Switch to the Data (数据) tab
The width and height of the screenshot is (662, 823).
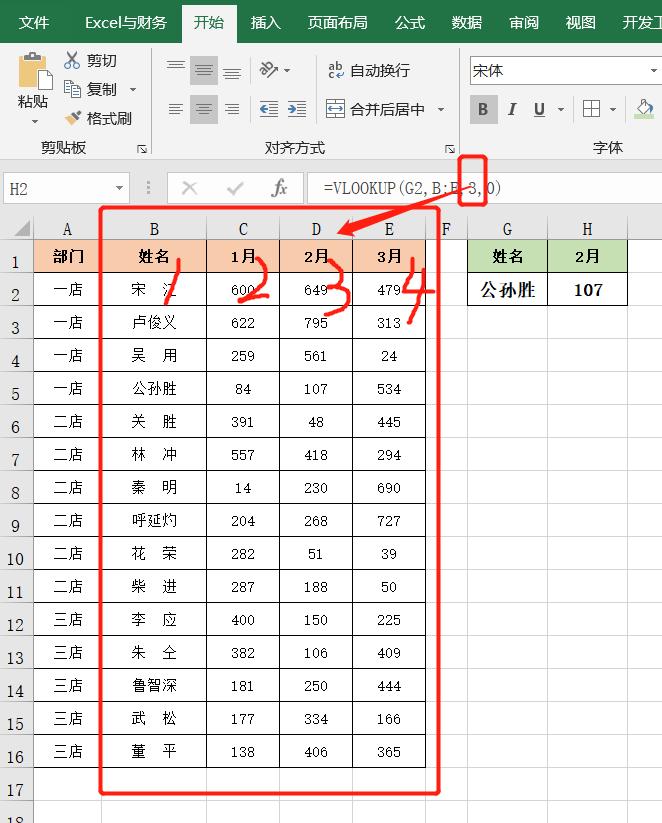point(467,23)
